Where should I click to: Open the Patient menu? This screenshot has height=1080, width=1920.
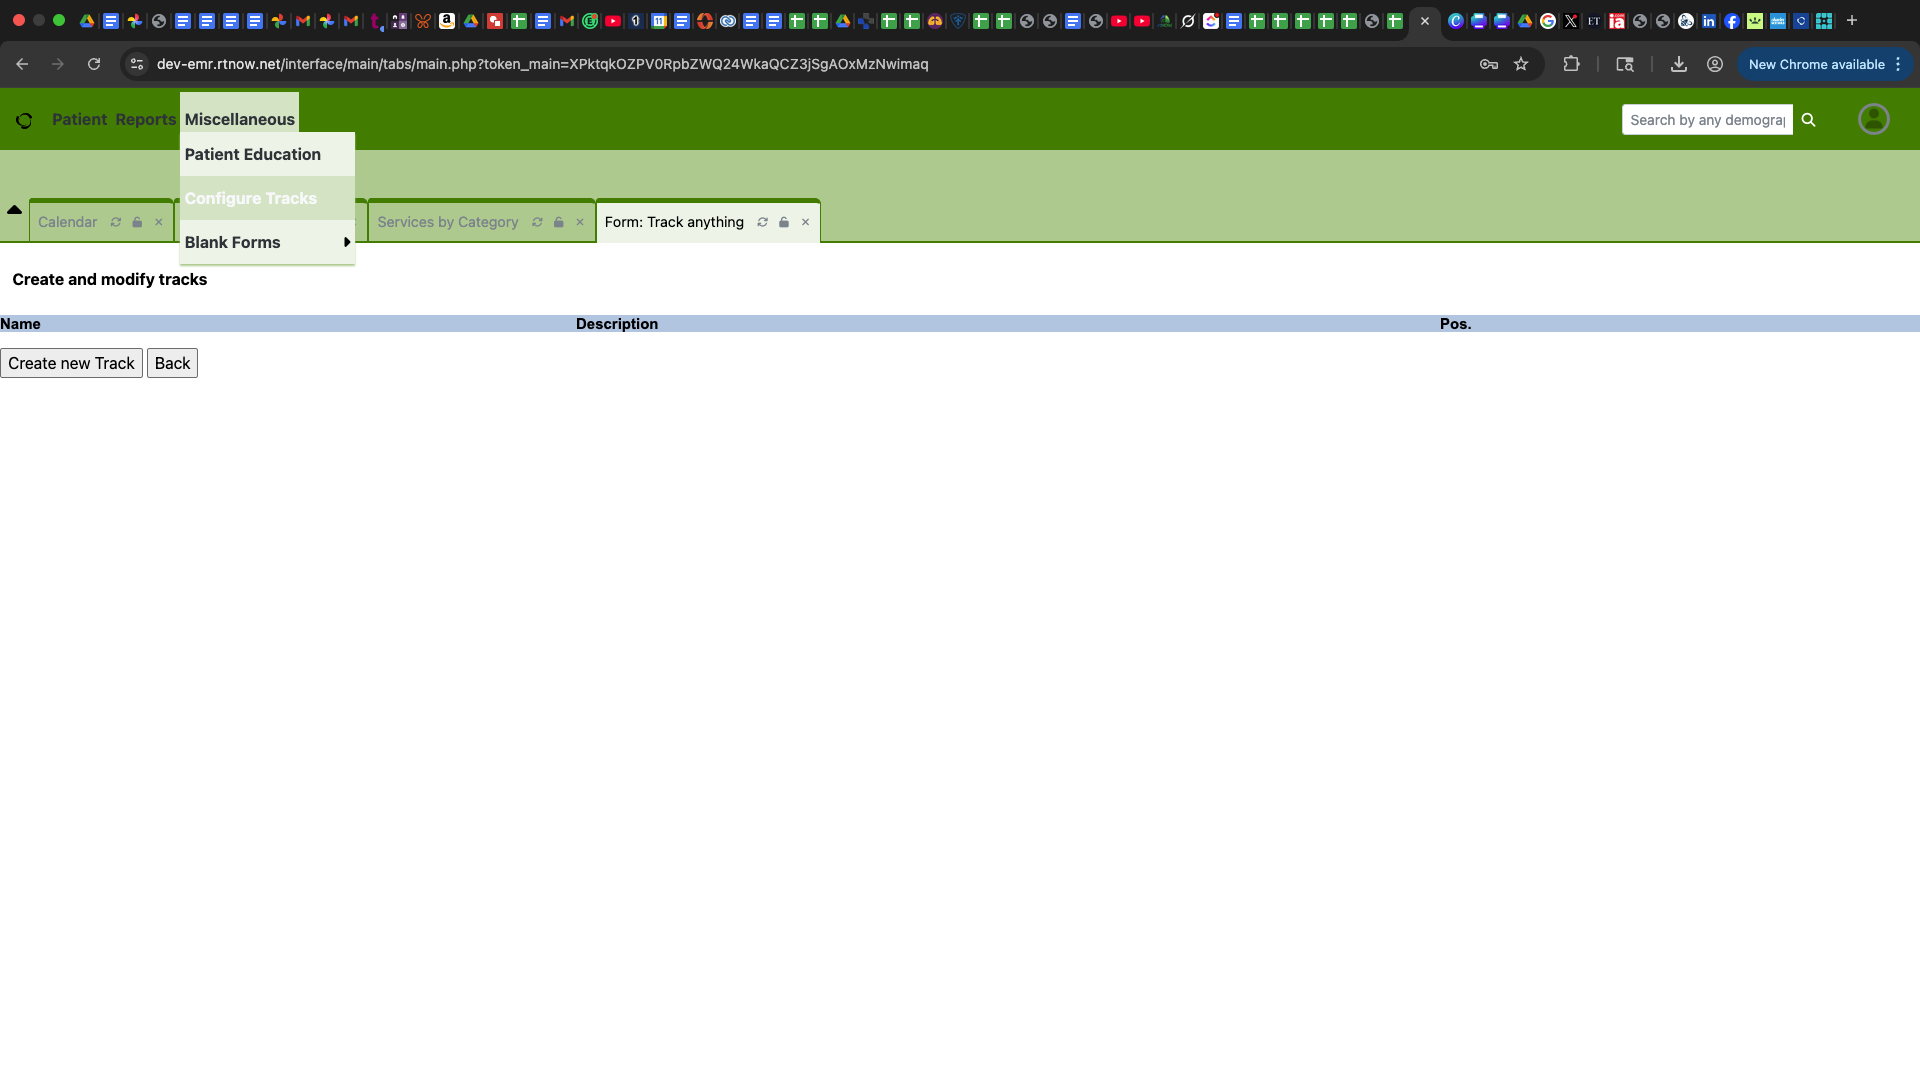pos(79,119)
